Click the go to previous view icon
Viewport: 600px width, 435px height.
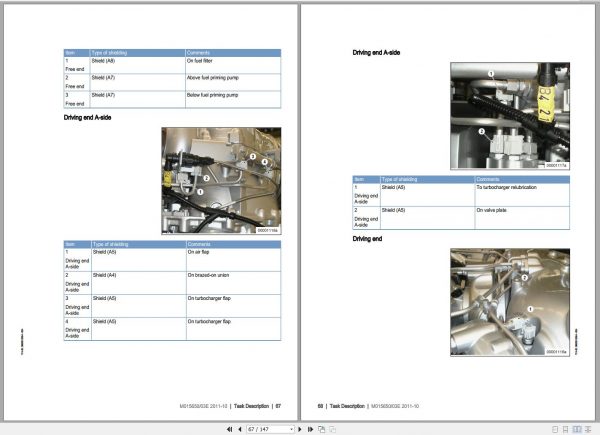tap(321, 429)
